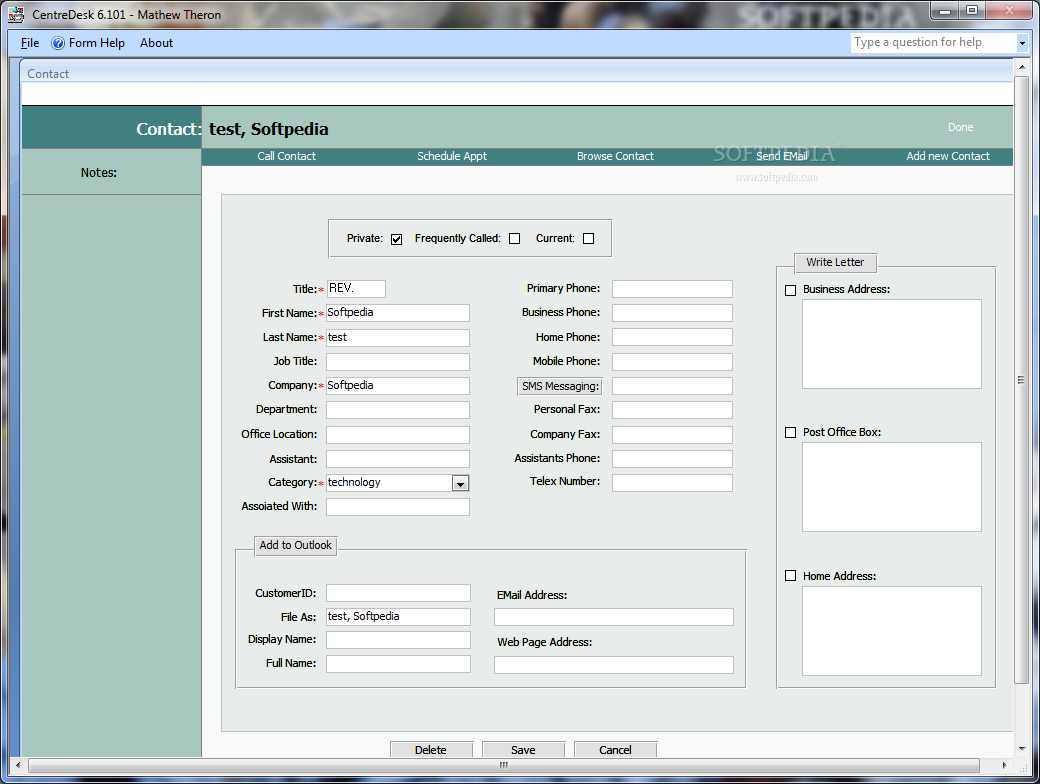Cancel the contact edits
The image size is (1040, 784).
(x=616, y=750)
